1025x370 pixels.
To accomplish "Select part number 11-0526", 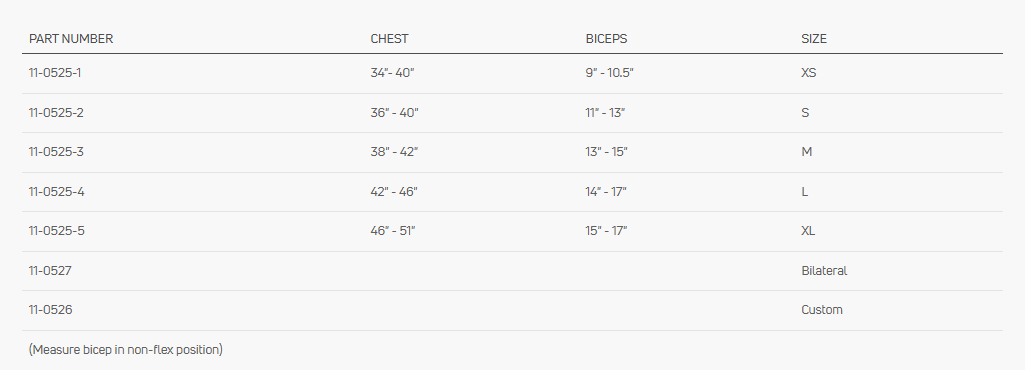I will [50, 309].
